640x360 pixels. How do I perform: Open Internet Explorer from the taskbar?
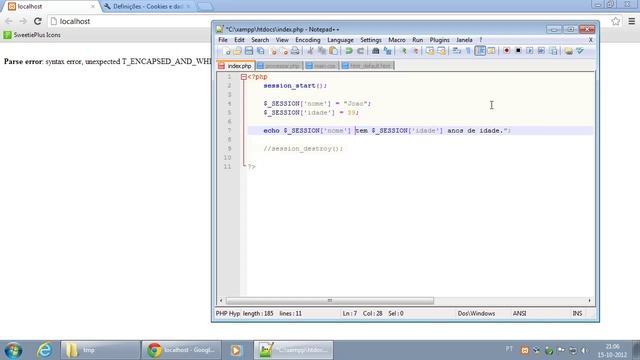pyautogui.click(x=44, y=350)
